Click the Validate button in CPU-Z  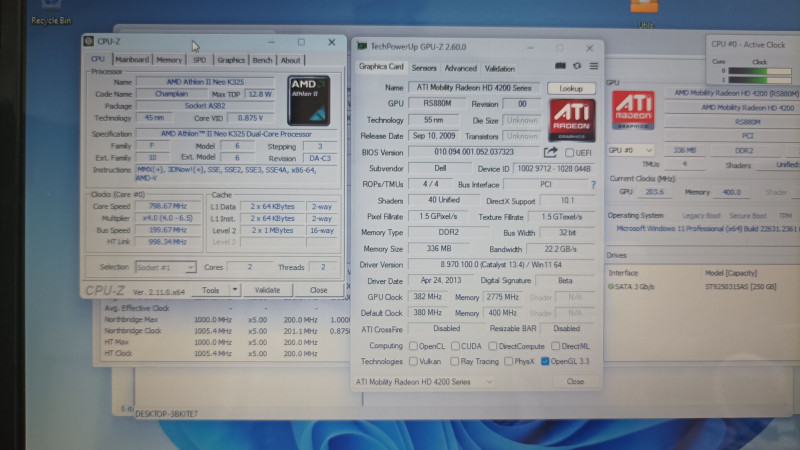(267, 290)
